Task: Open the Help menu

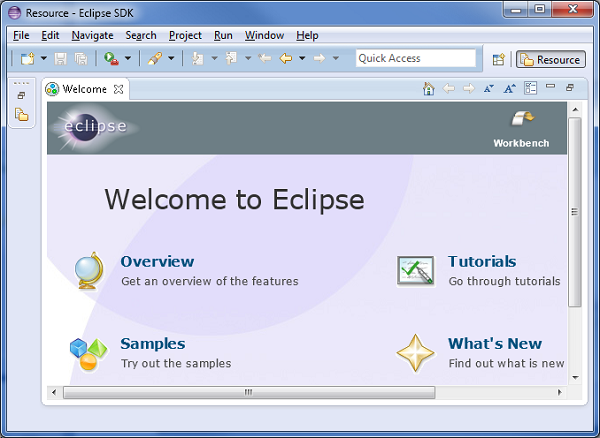Action: [x=307, y=36]
